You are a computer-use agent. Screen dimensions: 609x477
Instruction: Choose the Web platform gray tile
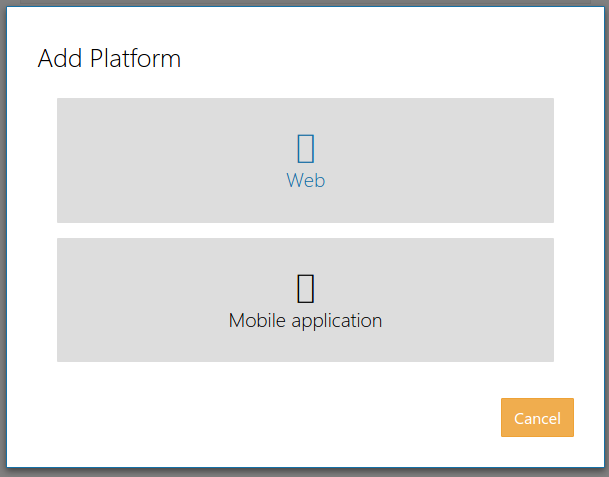coord(305,160)
